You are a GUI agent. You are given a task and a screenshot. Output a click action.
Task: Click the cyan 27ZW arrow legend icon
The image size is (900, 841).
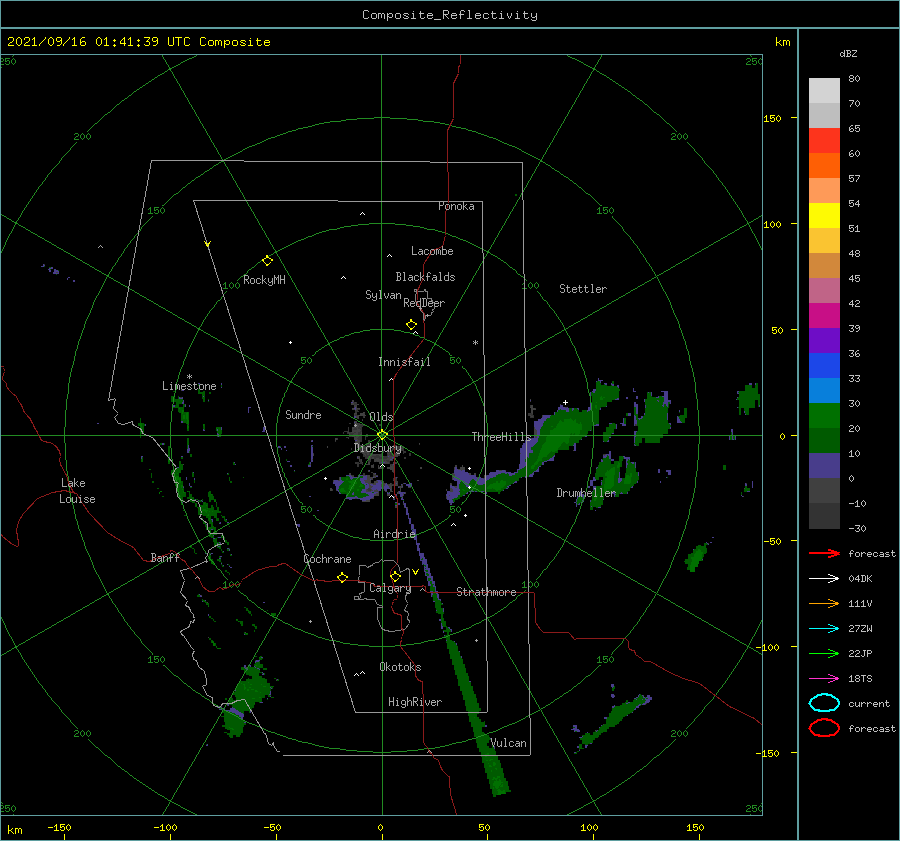(824, 629)
